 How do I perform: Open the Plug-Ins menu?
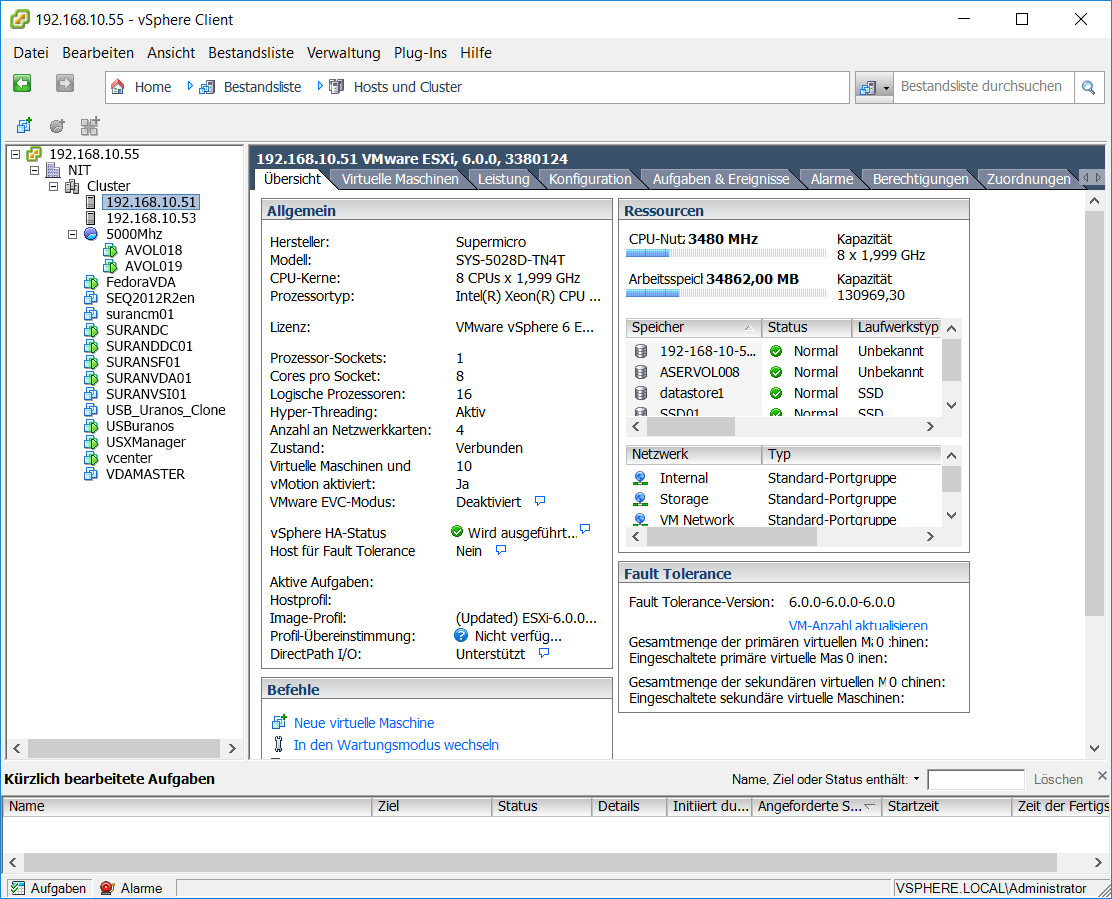pos(421,53)
